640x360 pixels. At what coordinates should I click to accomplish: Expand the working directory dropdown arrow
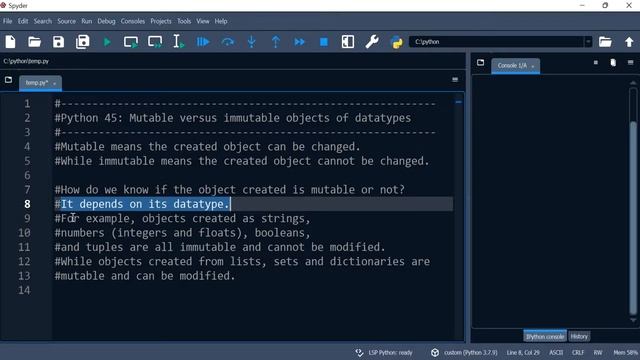click(588, 42)
